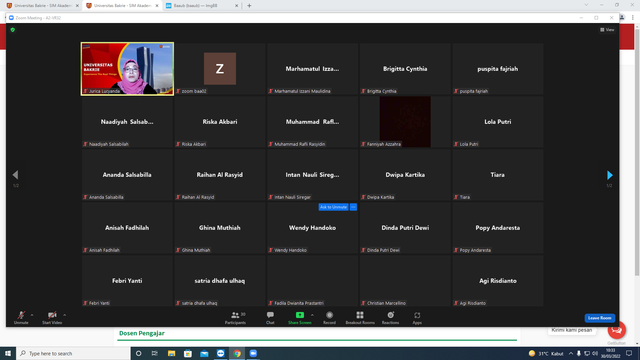This screenshot has width=640, height=360.
Task: Select Dwipa Kartika participant tile
Action: click(x=405, y=175)
